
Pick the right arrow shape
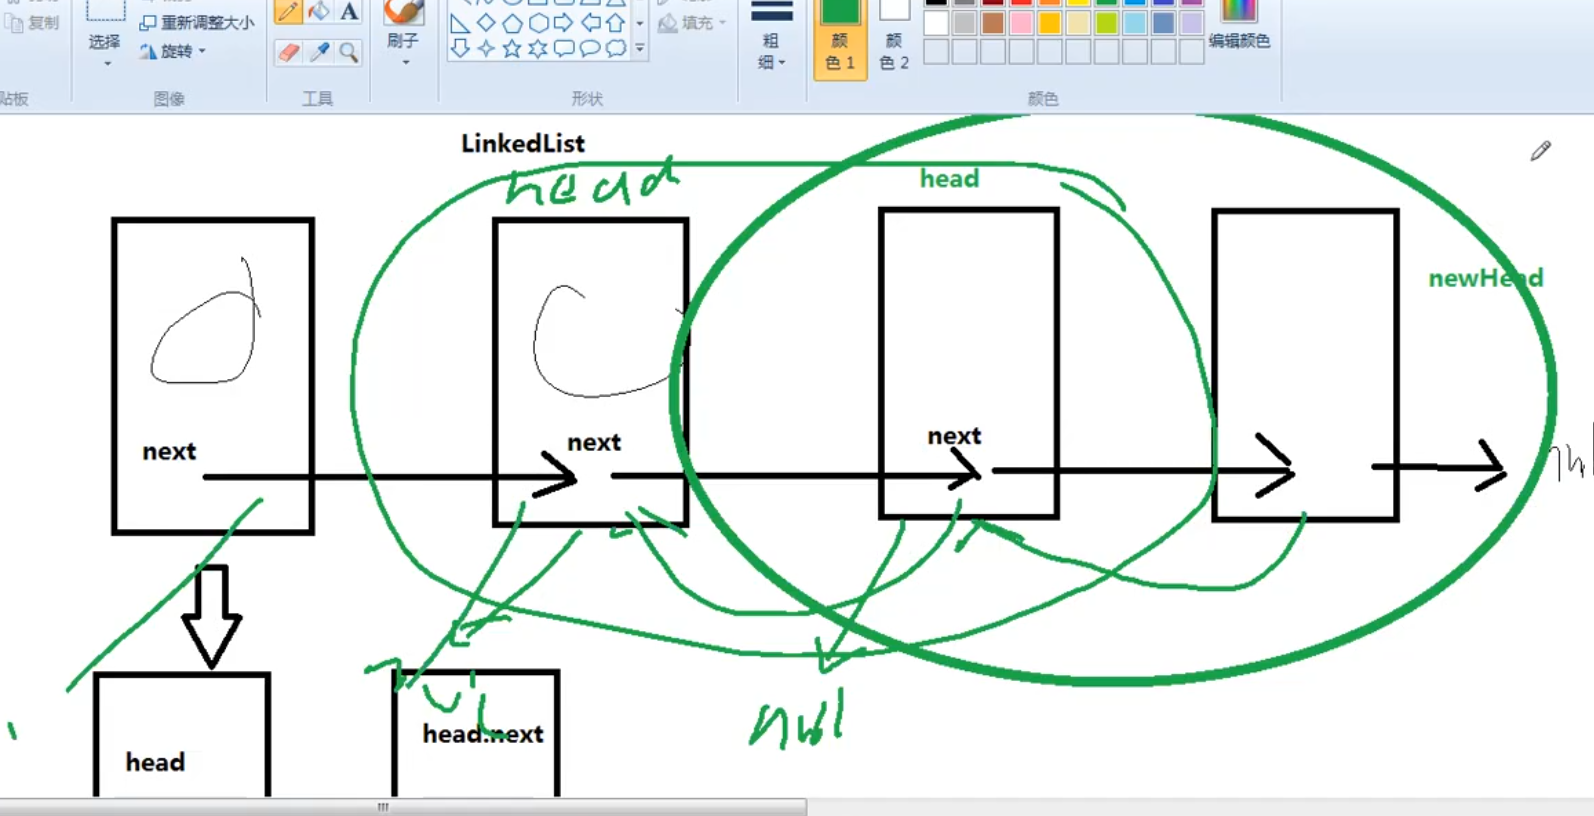tap(564, 22)
